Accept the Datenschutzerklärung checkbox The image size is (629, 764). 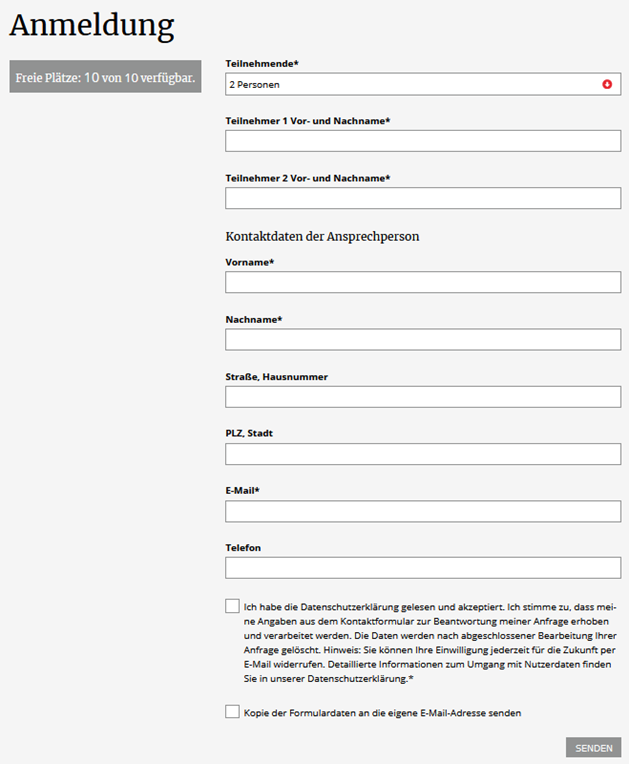[233, 606]
